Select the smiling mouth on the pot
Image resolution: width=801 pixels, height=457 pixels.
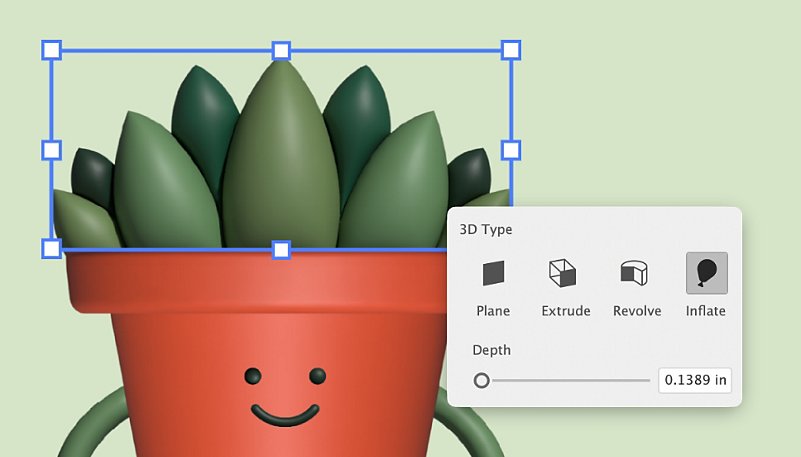(285, 413)
